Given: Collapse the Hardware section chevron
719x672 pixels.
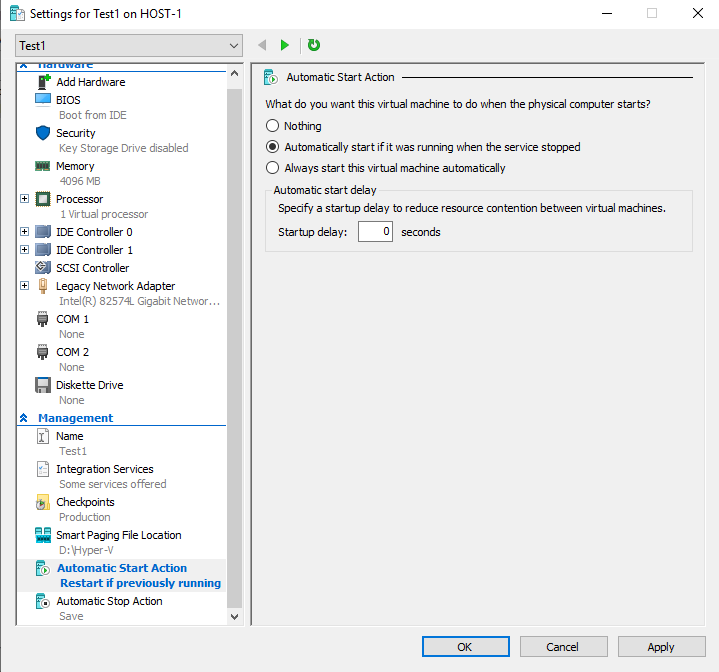Looking at the screenshot, I should pyautogui.click(x=24, y=66).
